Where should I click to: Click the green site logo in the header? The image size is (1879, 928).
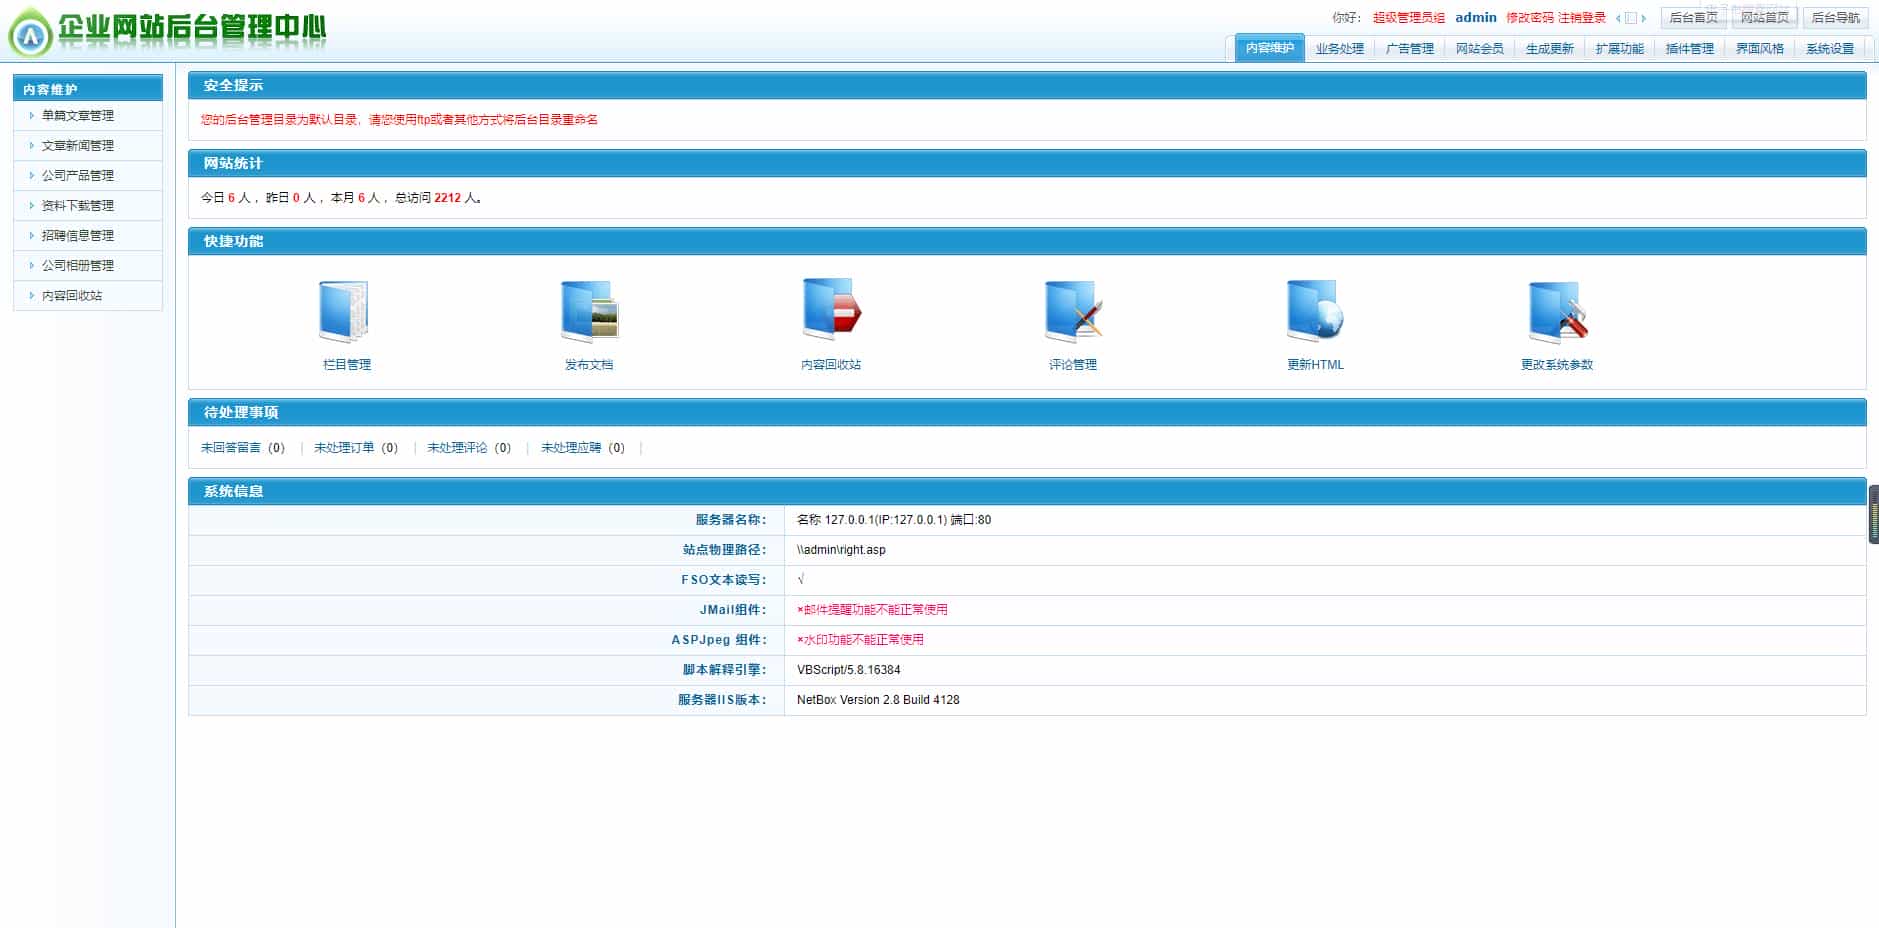(30, 33)
